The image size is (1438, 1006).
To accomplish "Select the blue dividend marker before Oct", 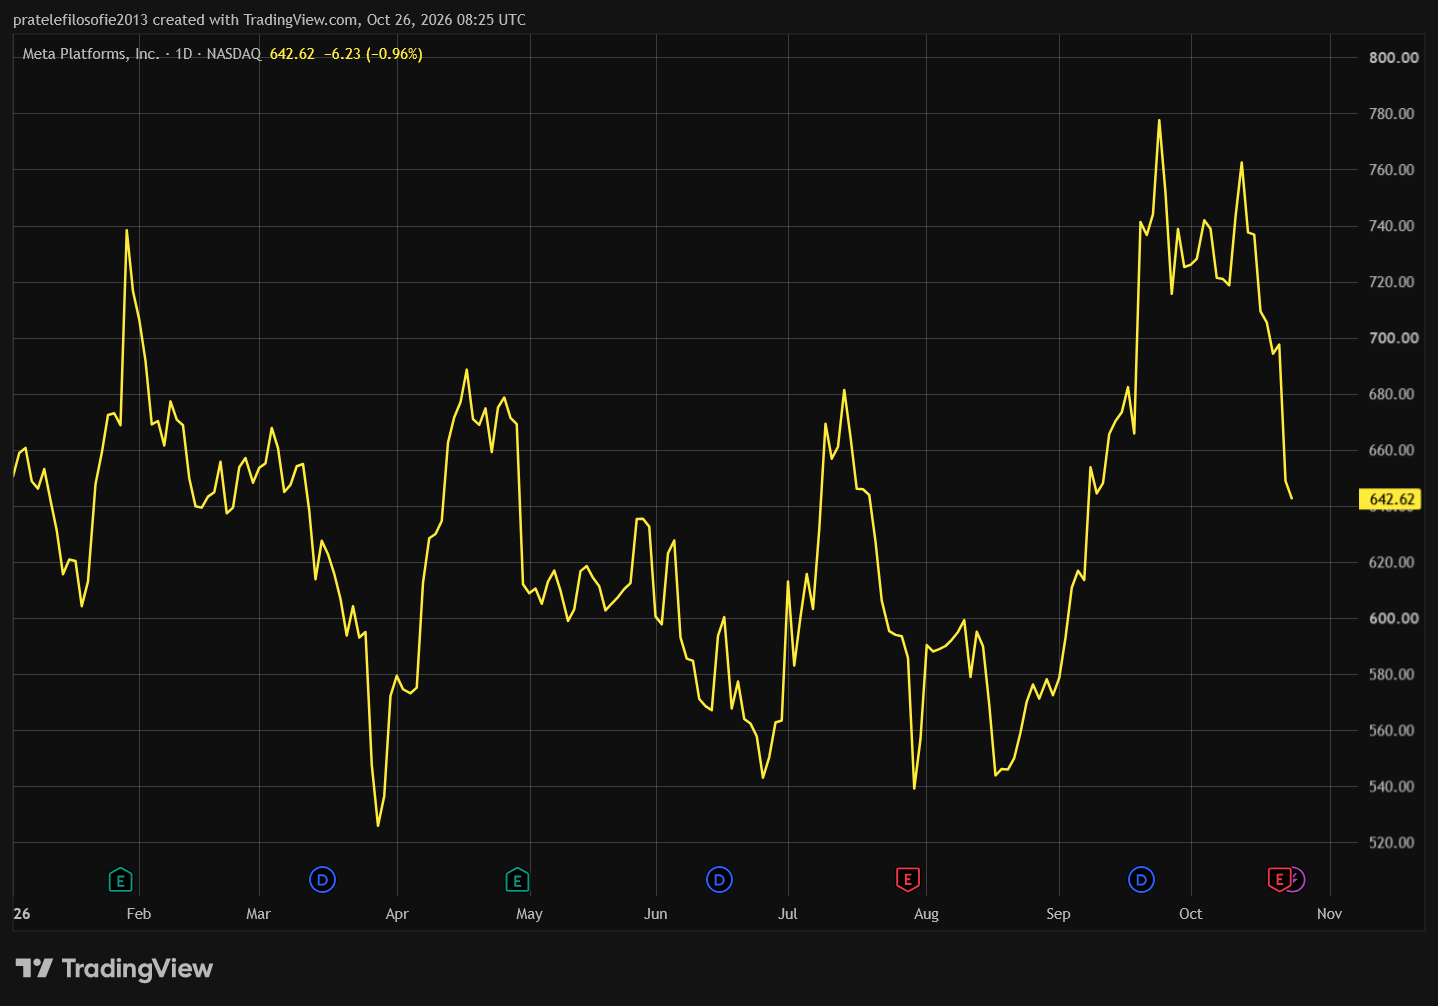I will pos(1141,880).
